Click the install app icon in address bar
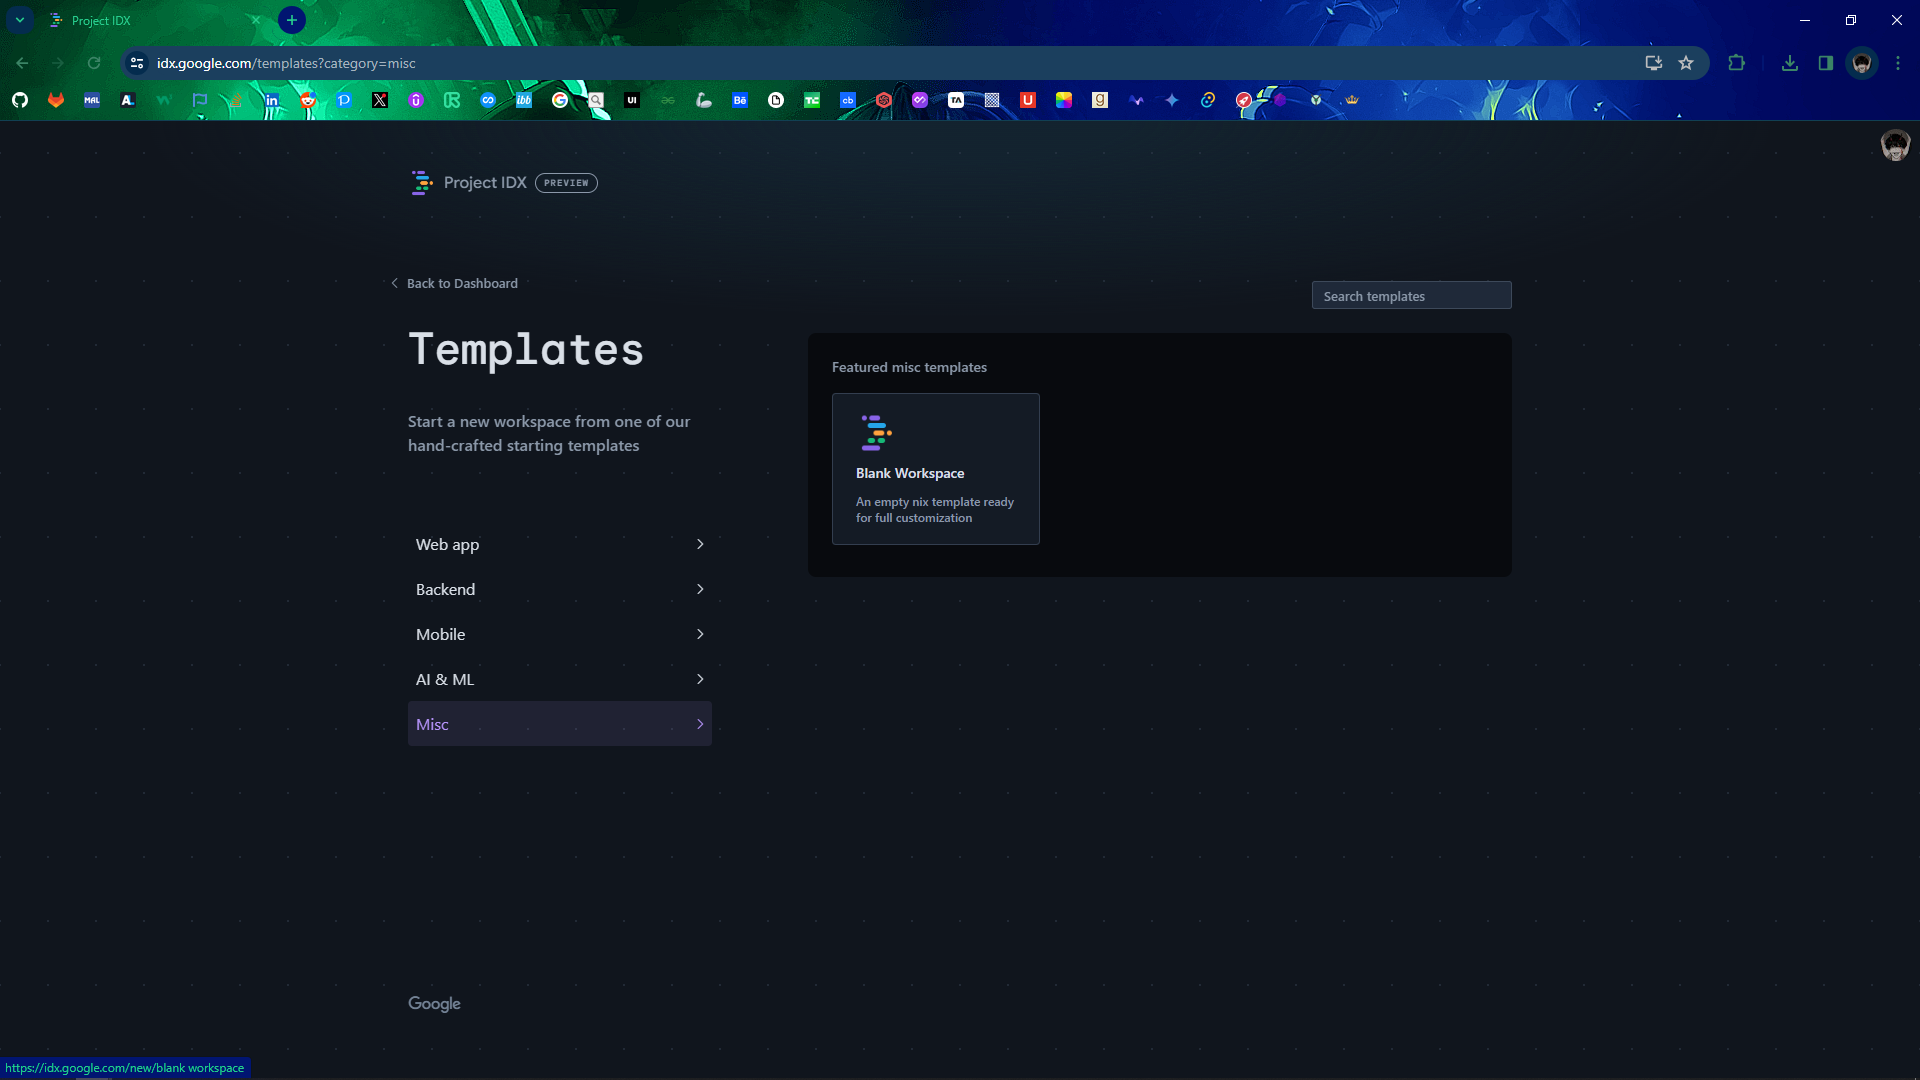The height and width of the screenshot is (1080, 1920). pyautogui.click(x=1654, y=63)
